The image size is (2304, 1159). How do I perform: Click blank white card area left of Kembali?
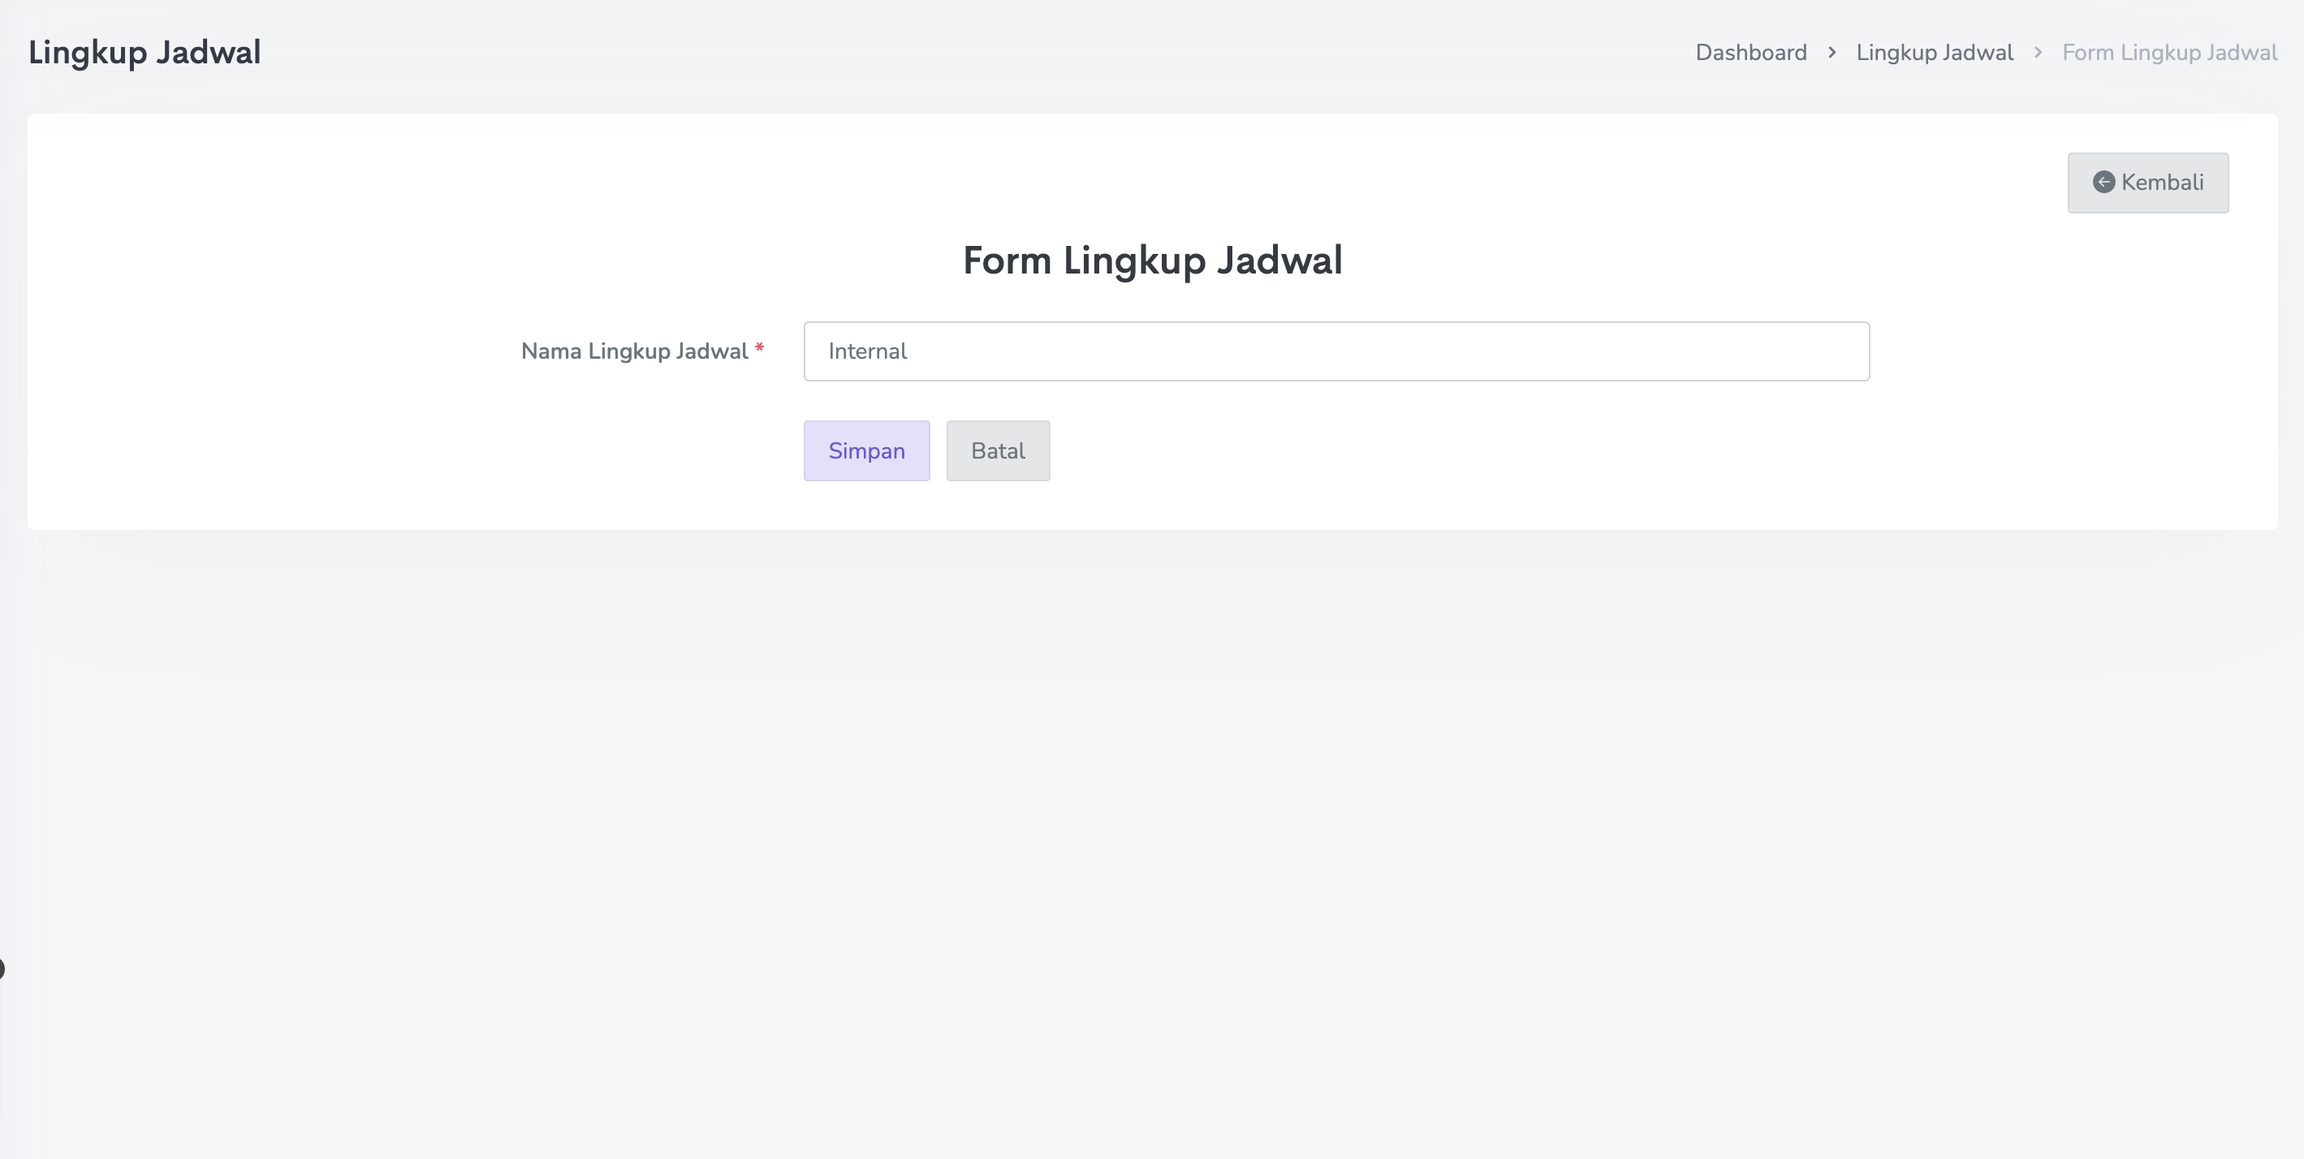coord(1500,182)
